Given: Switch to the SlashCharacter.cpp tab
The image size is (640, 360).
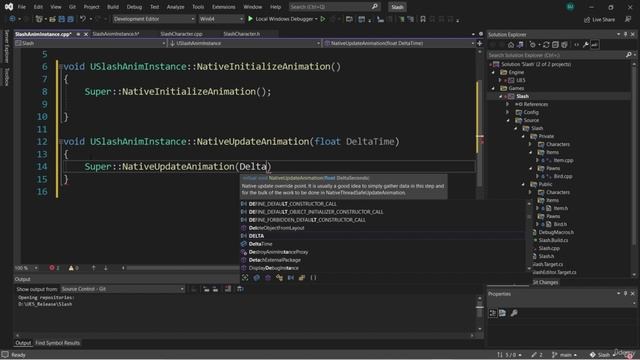Looking at the screenshot, I should tap(181, 34).
